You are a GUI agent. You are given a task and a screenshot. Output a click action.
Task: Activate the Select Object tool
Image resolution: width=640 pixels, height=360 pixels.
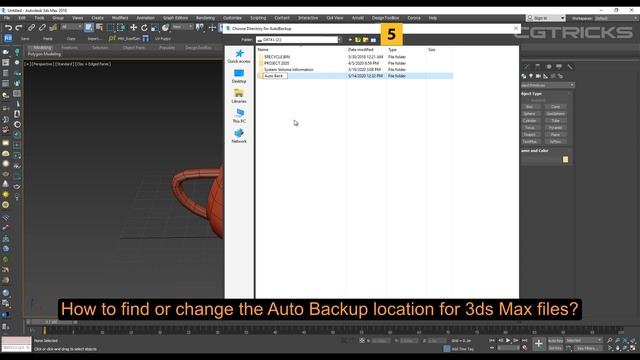(x=89, y=28)
